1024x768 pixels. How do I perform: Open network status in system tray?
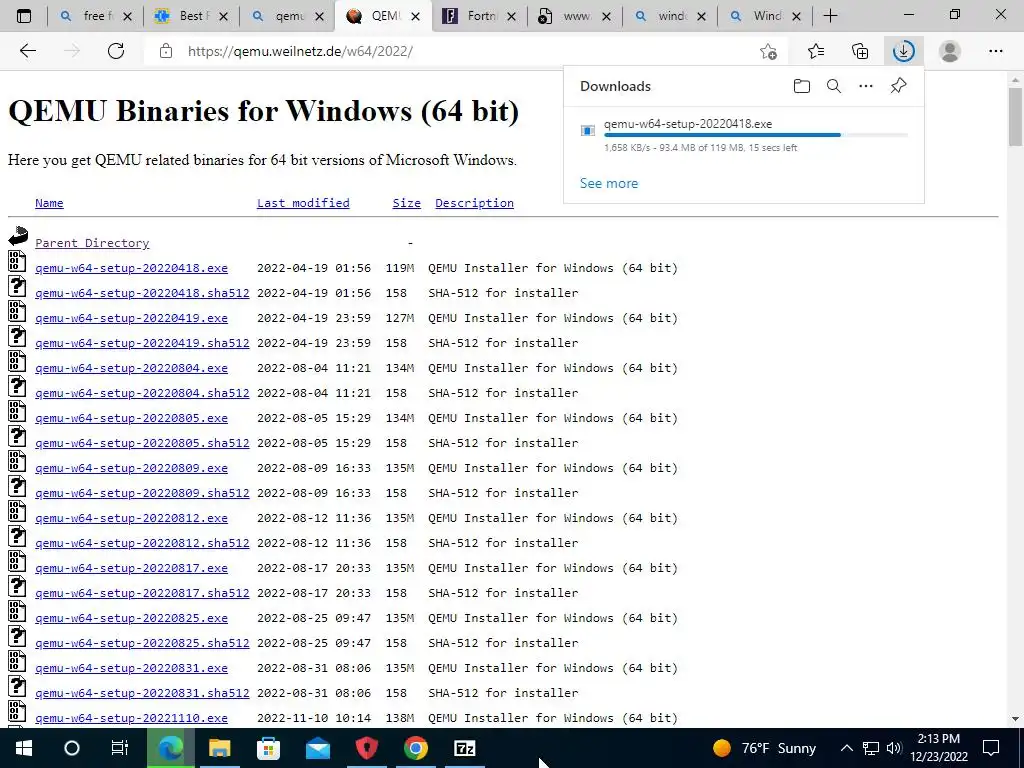coord(871,748)
